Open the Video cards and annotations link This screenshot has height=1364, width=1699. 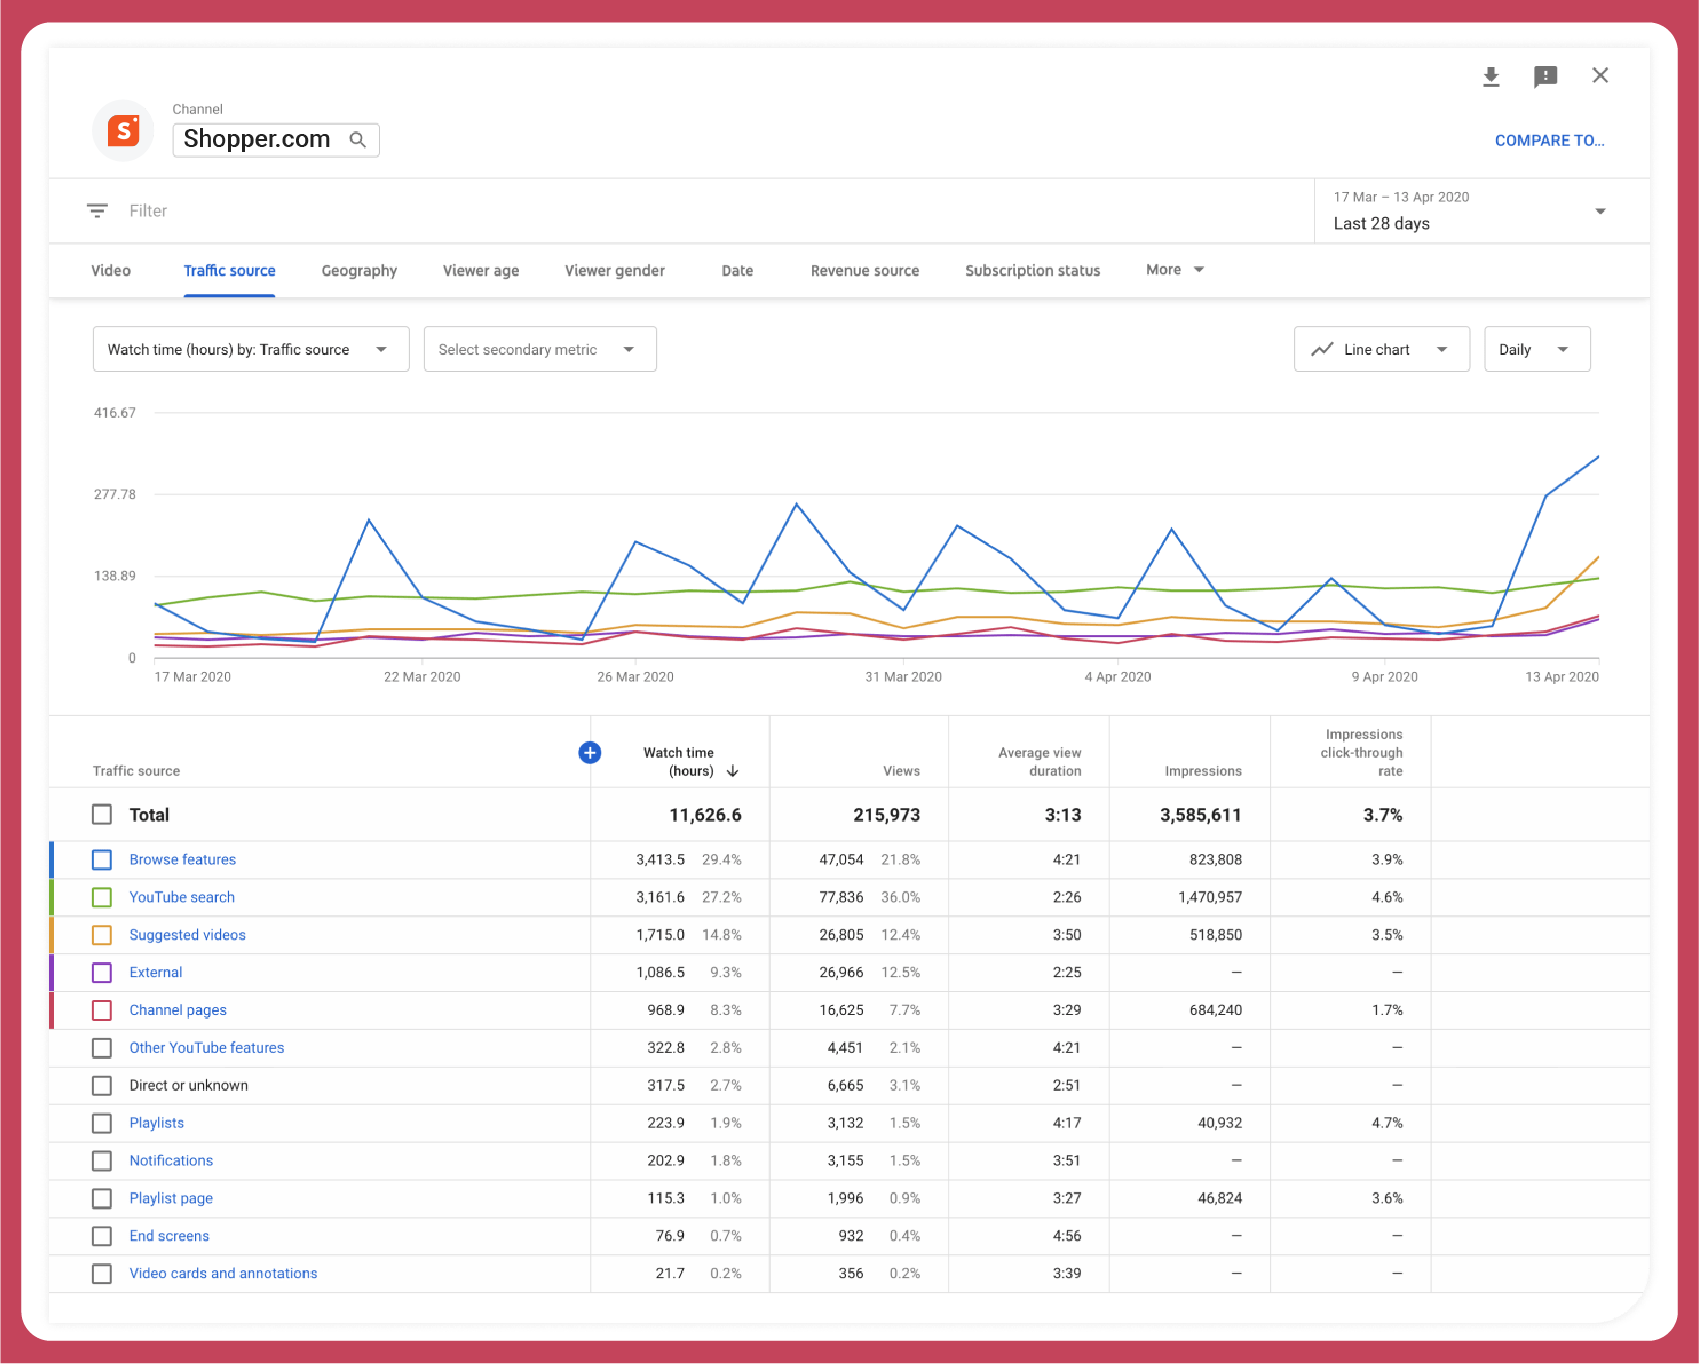(223, 1273)
